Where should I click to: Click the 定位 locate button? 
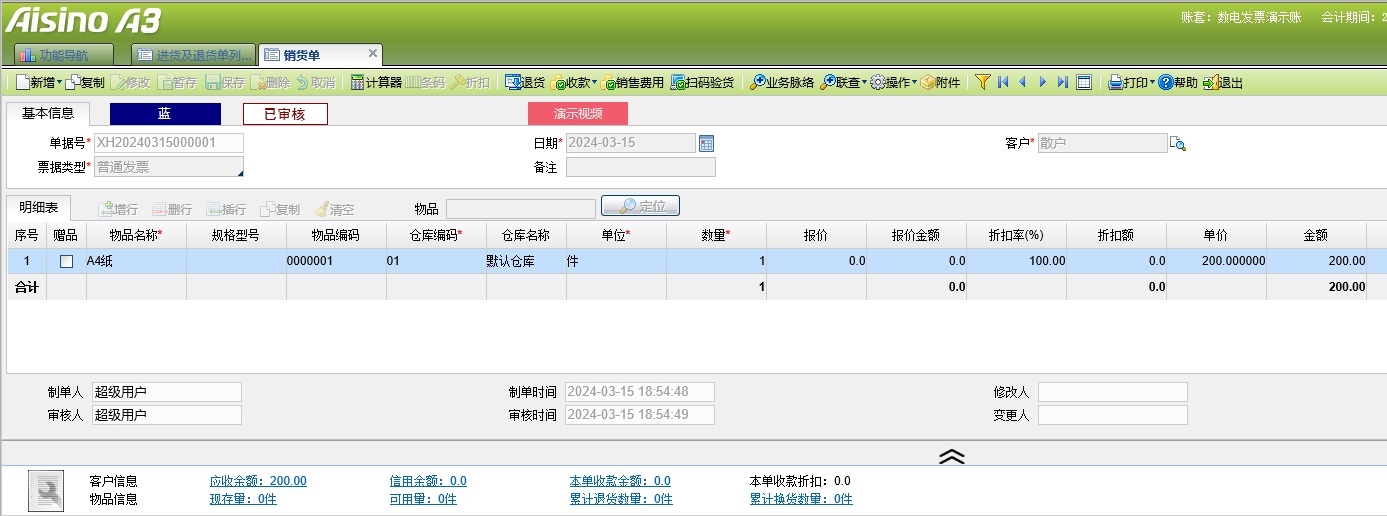point(640,207)
